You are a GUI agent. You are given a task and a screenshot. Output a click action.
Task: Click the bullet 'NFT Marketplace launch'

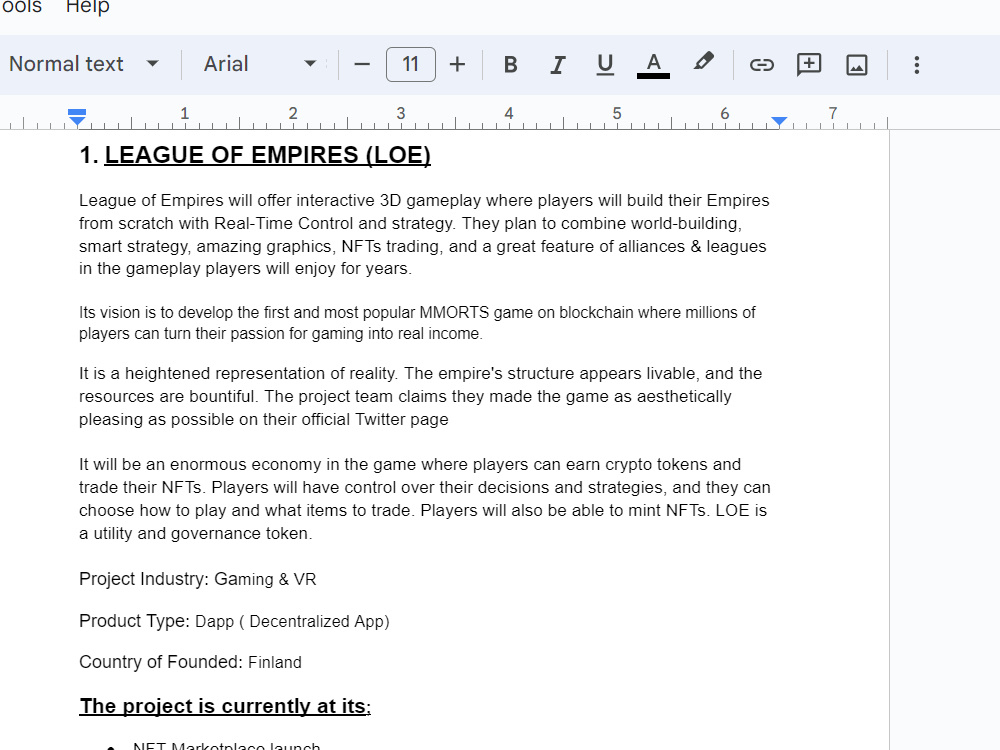pos(226,745)
